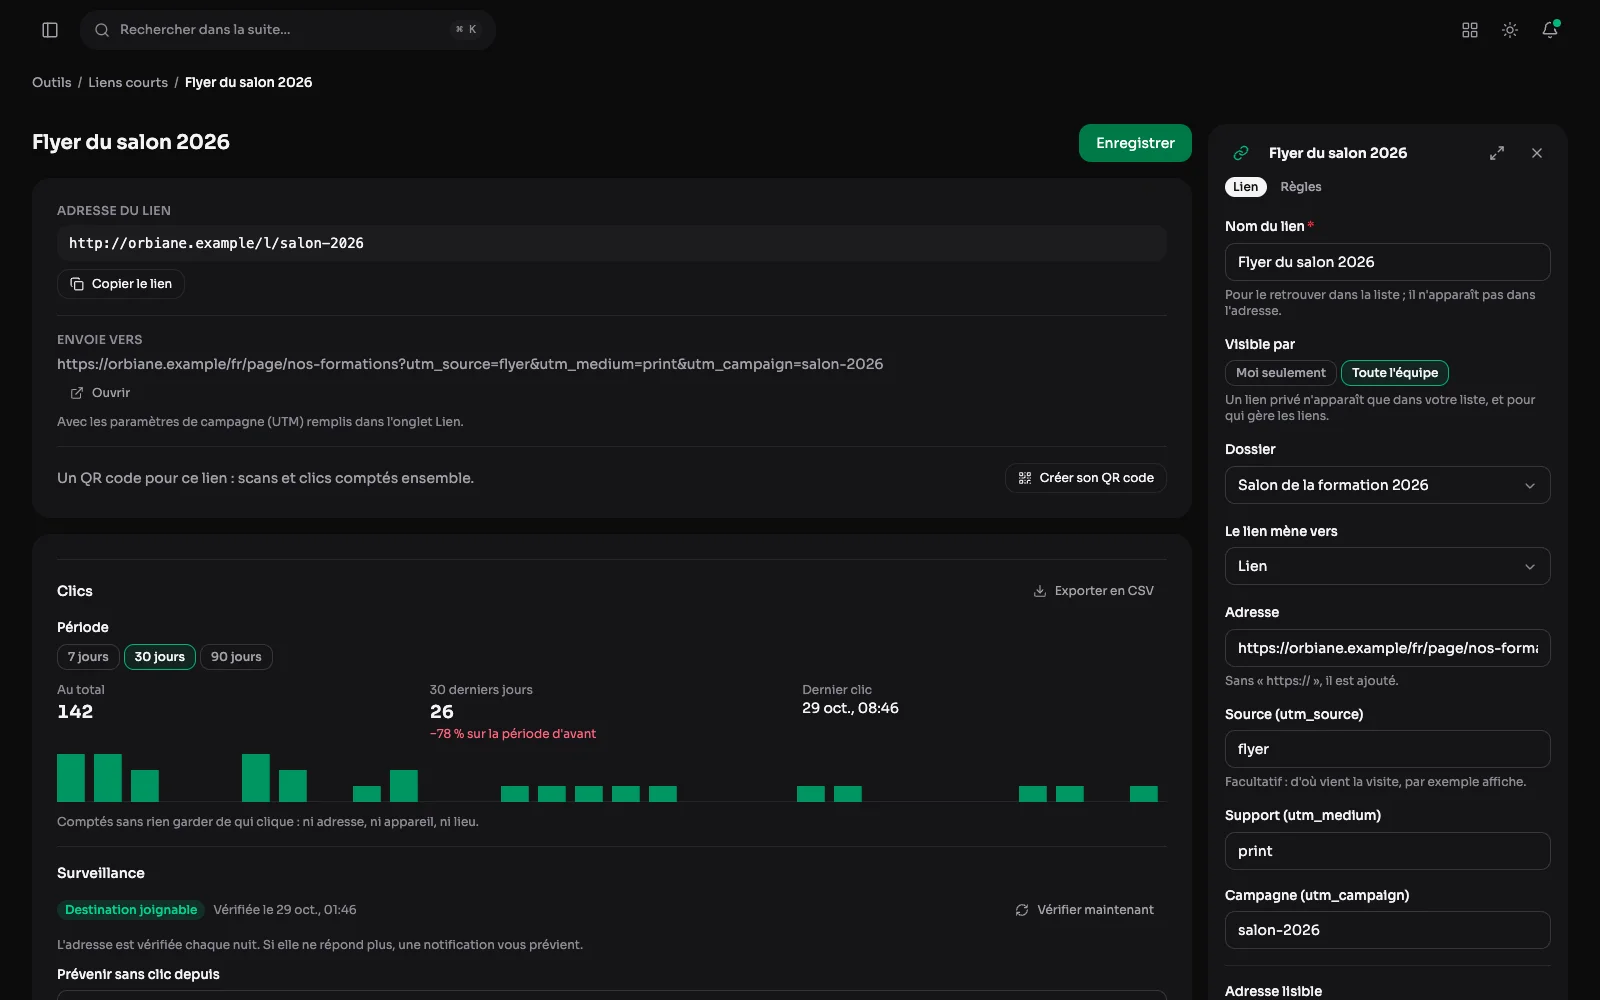The image size is (1600, 1000).
Task: Open the Dossier dropdown
Action: tap(1388, 485)
